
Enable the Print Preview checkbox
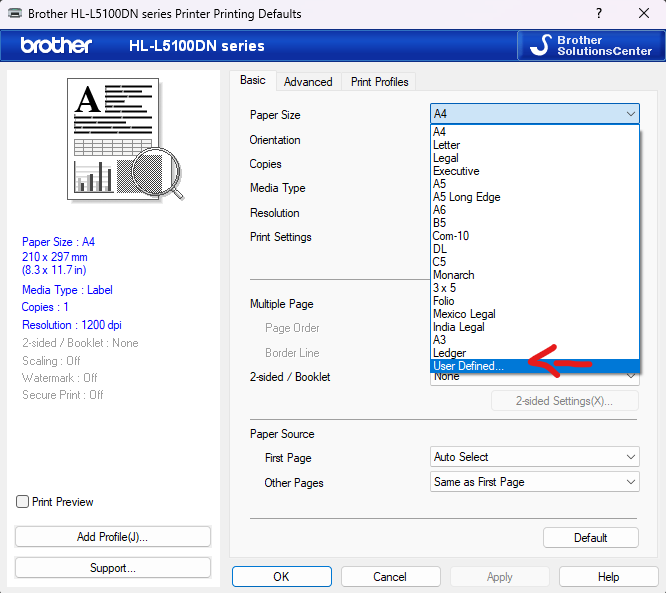coord(23,502)
